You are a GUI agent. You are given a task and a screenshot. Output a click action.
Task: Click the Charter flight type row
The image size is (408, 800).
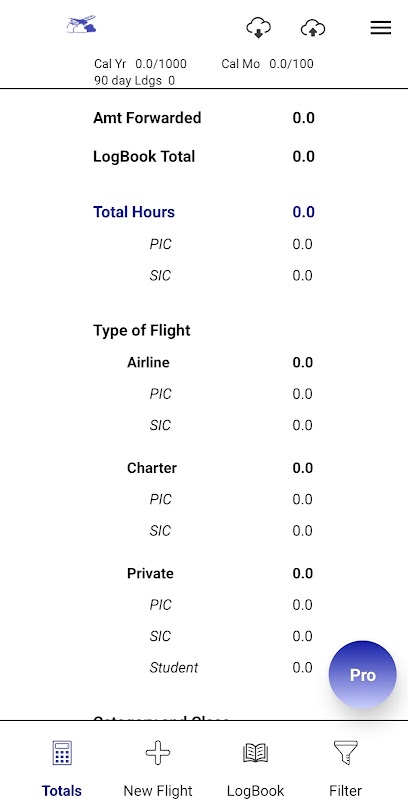click(220, 468)
